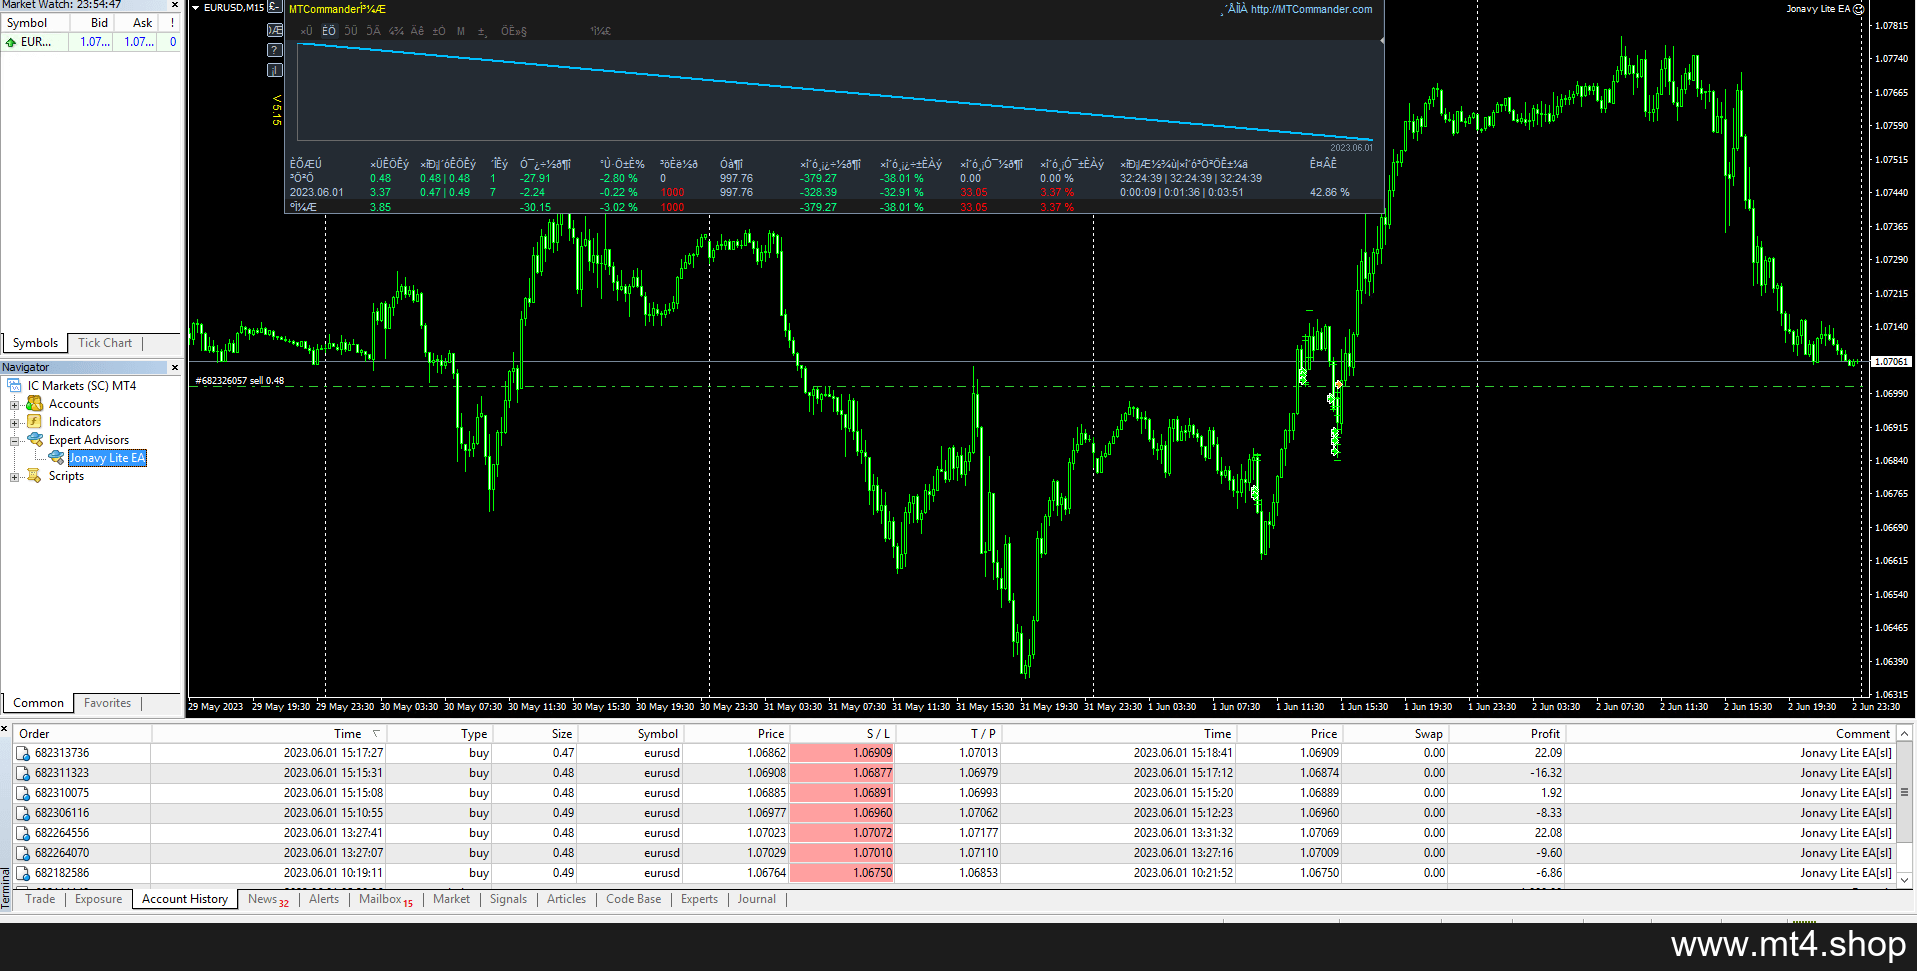Click the Jonavy Lite EA smiley icon on chart

(1858, 9)
